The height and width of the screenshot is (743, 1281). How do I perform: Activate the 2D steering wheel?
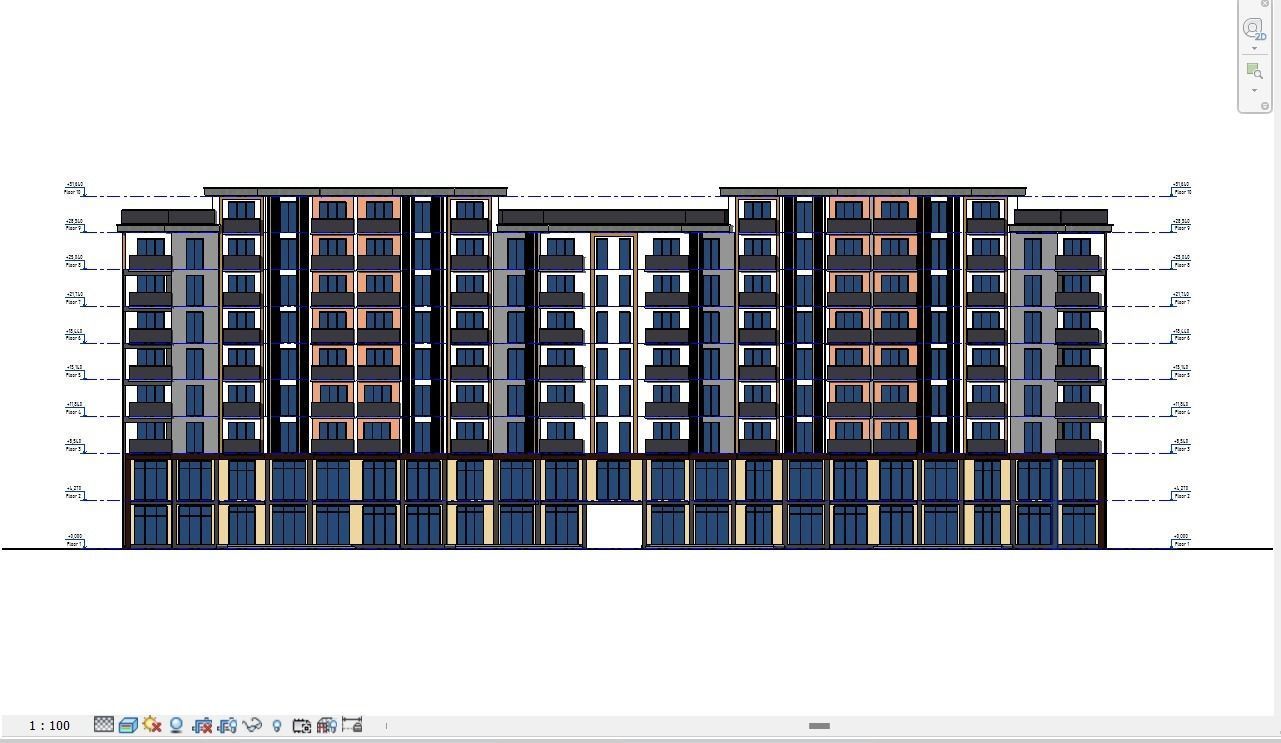coord(1254,29)
